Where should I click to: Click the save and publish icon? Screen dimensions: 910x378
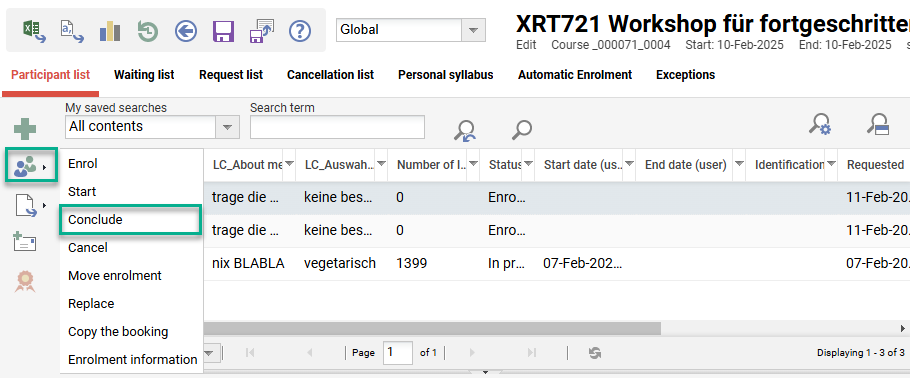pos(262,30)
